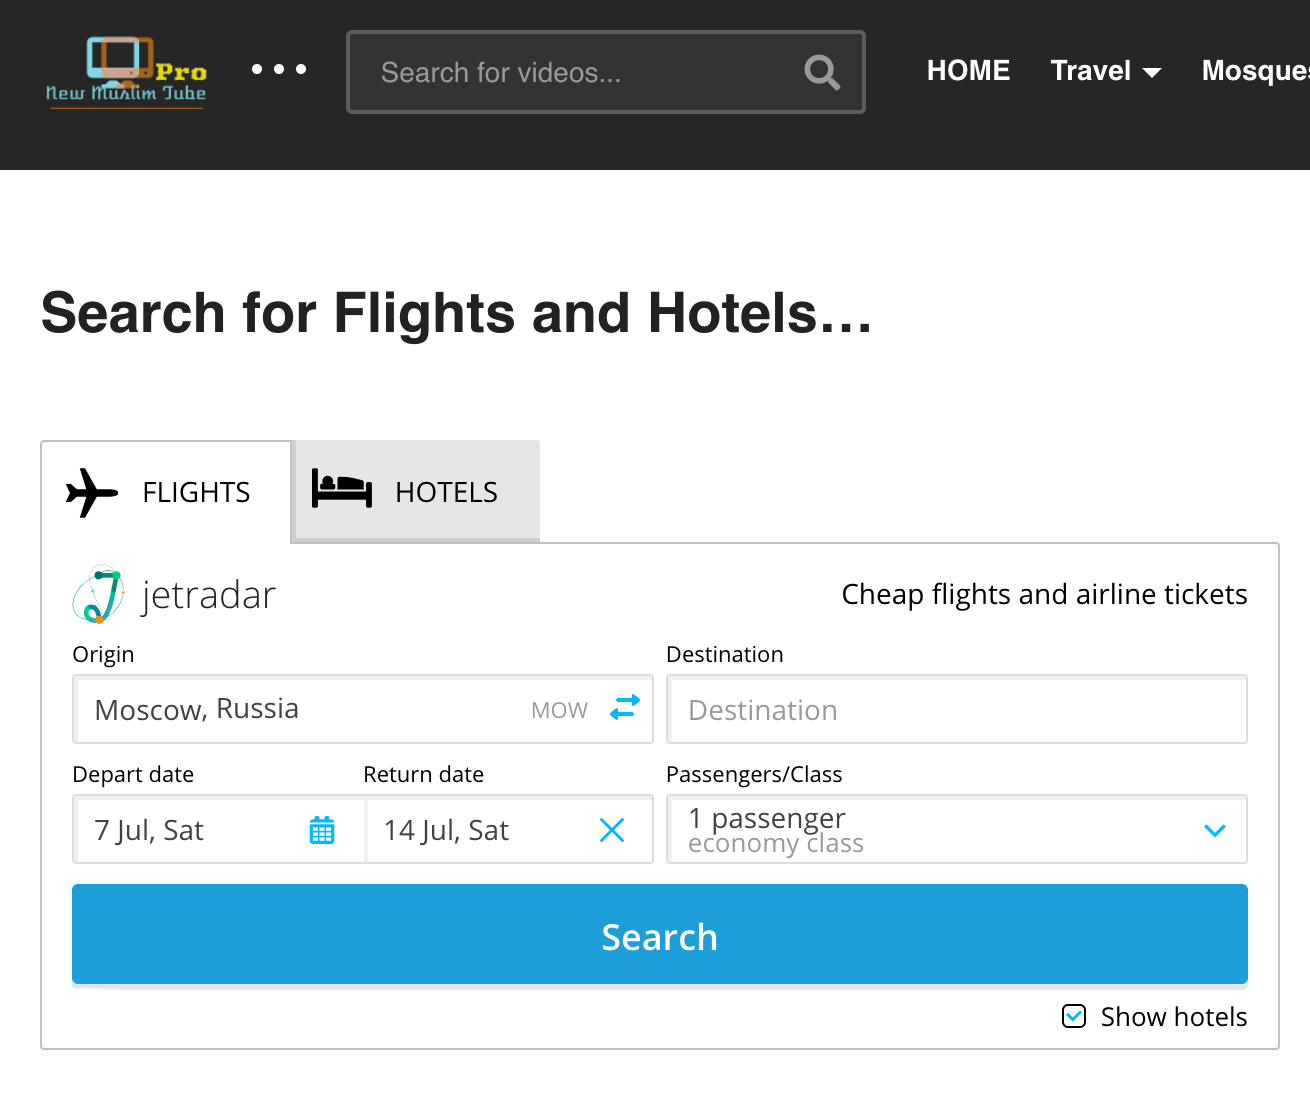1310x1104 pixels.
Task: Click the magnifier search icon
Action: pos(822,72)
